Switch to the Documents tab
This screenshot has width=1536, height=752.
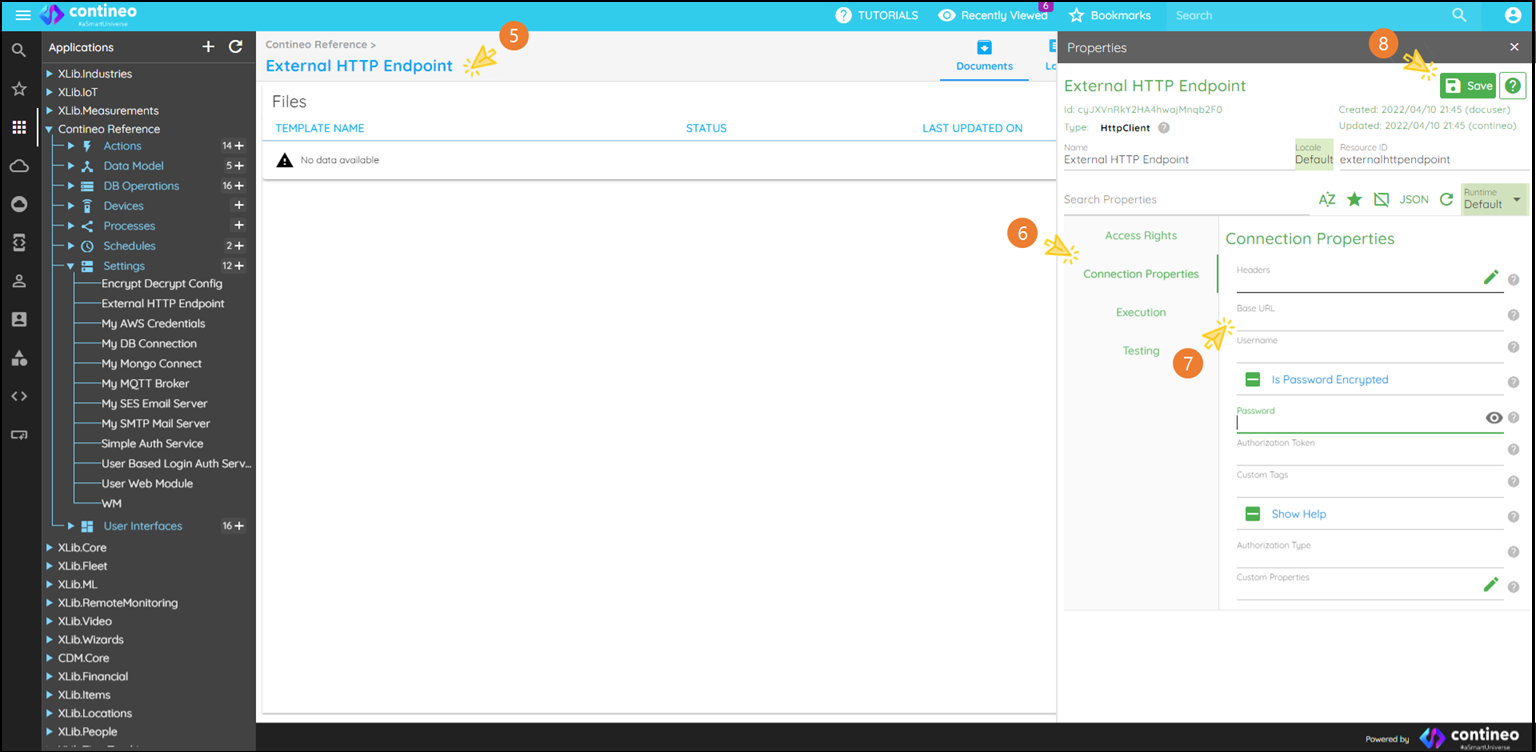(x=984, y=57)
